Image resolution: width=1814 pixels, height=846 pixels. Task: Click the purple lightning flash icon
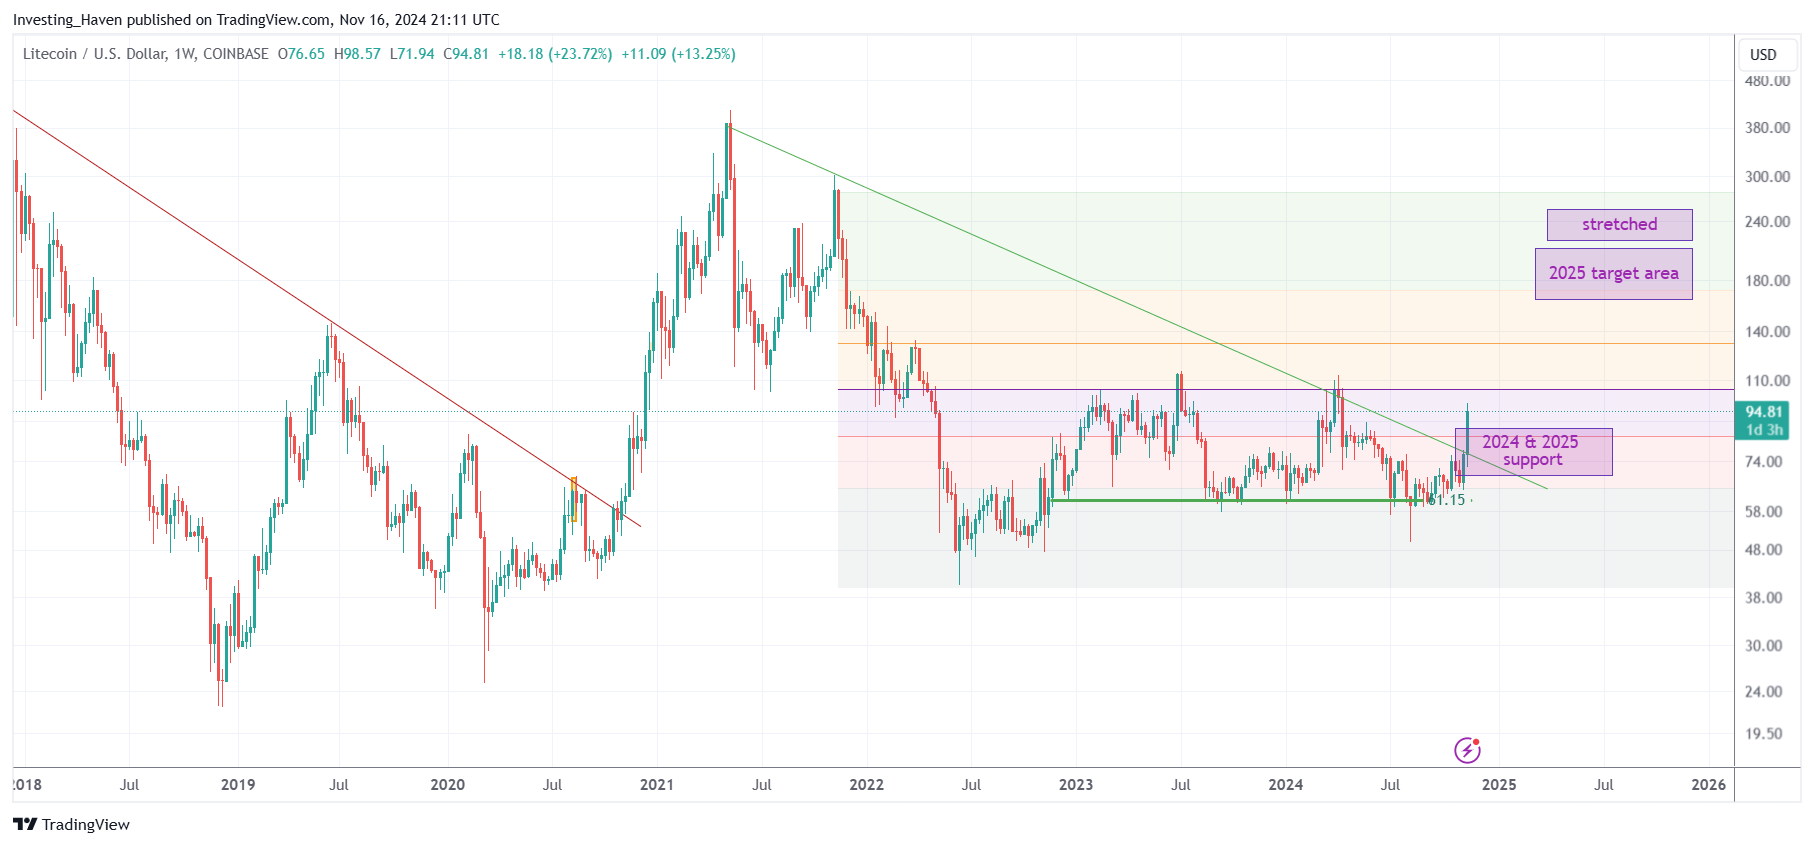pyautogui.click(x=1466, y=750)
